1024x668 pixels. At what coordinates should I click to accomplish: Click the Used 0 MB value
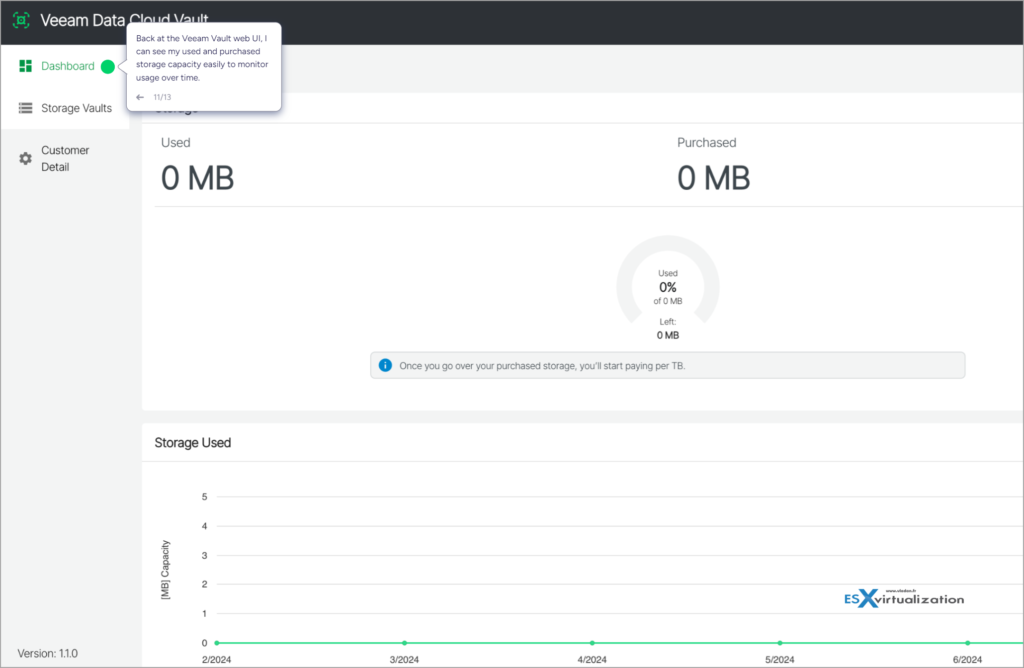(x=197, y=178)
